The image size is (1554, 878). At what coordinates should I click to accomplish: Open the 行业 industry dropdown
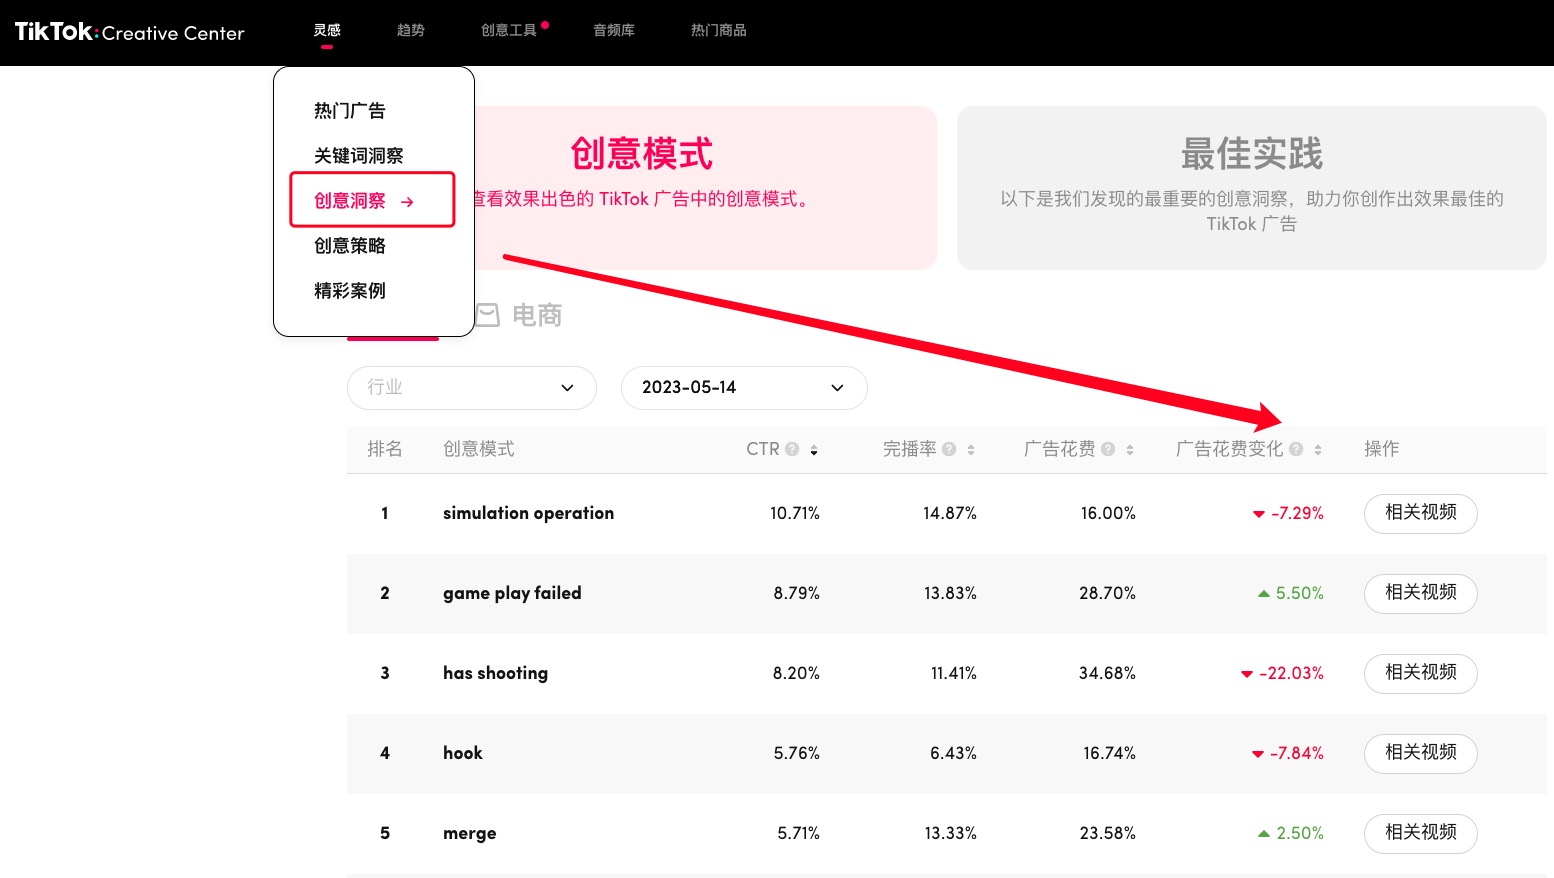pyautogui.click(x=472, y=387)
